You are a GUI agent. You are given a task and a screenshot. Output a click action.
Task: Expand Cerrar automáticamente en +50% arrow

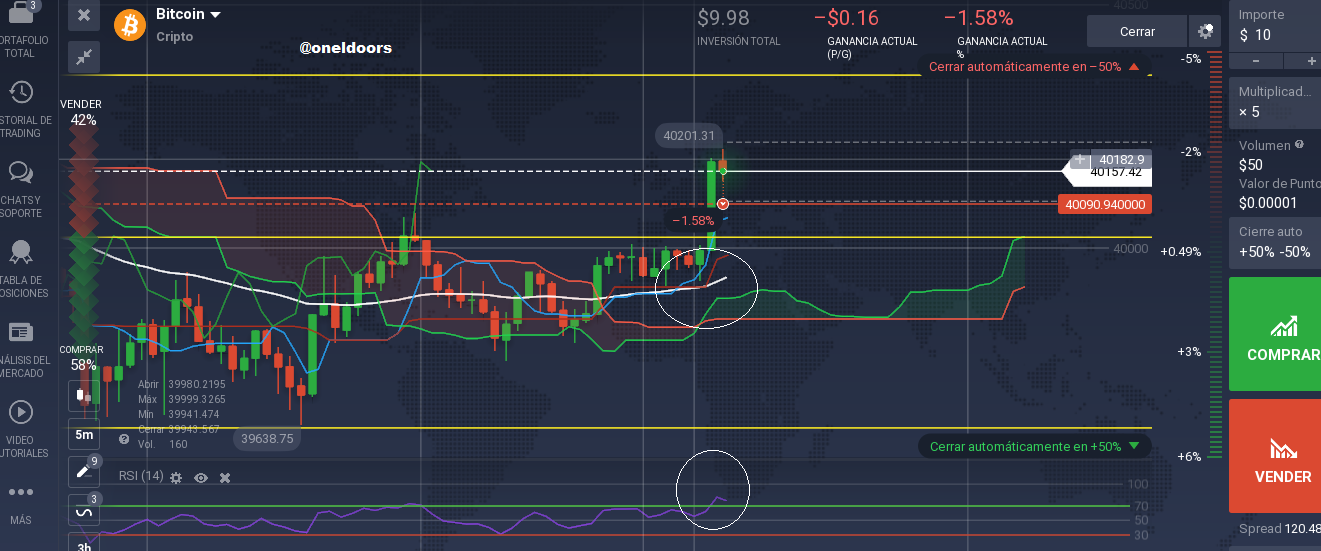click(1133, 446)
